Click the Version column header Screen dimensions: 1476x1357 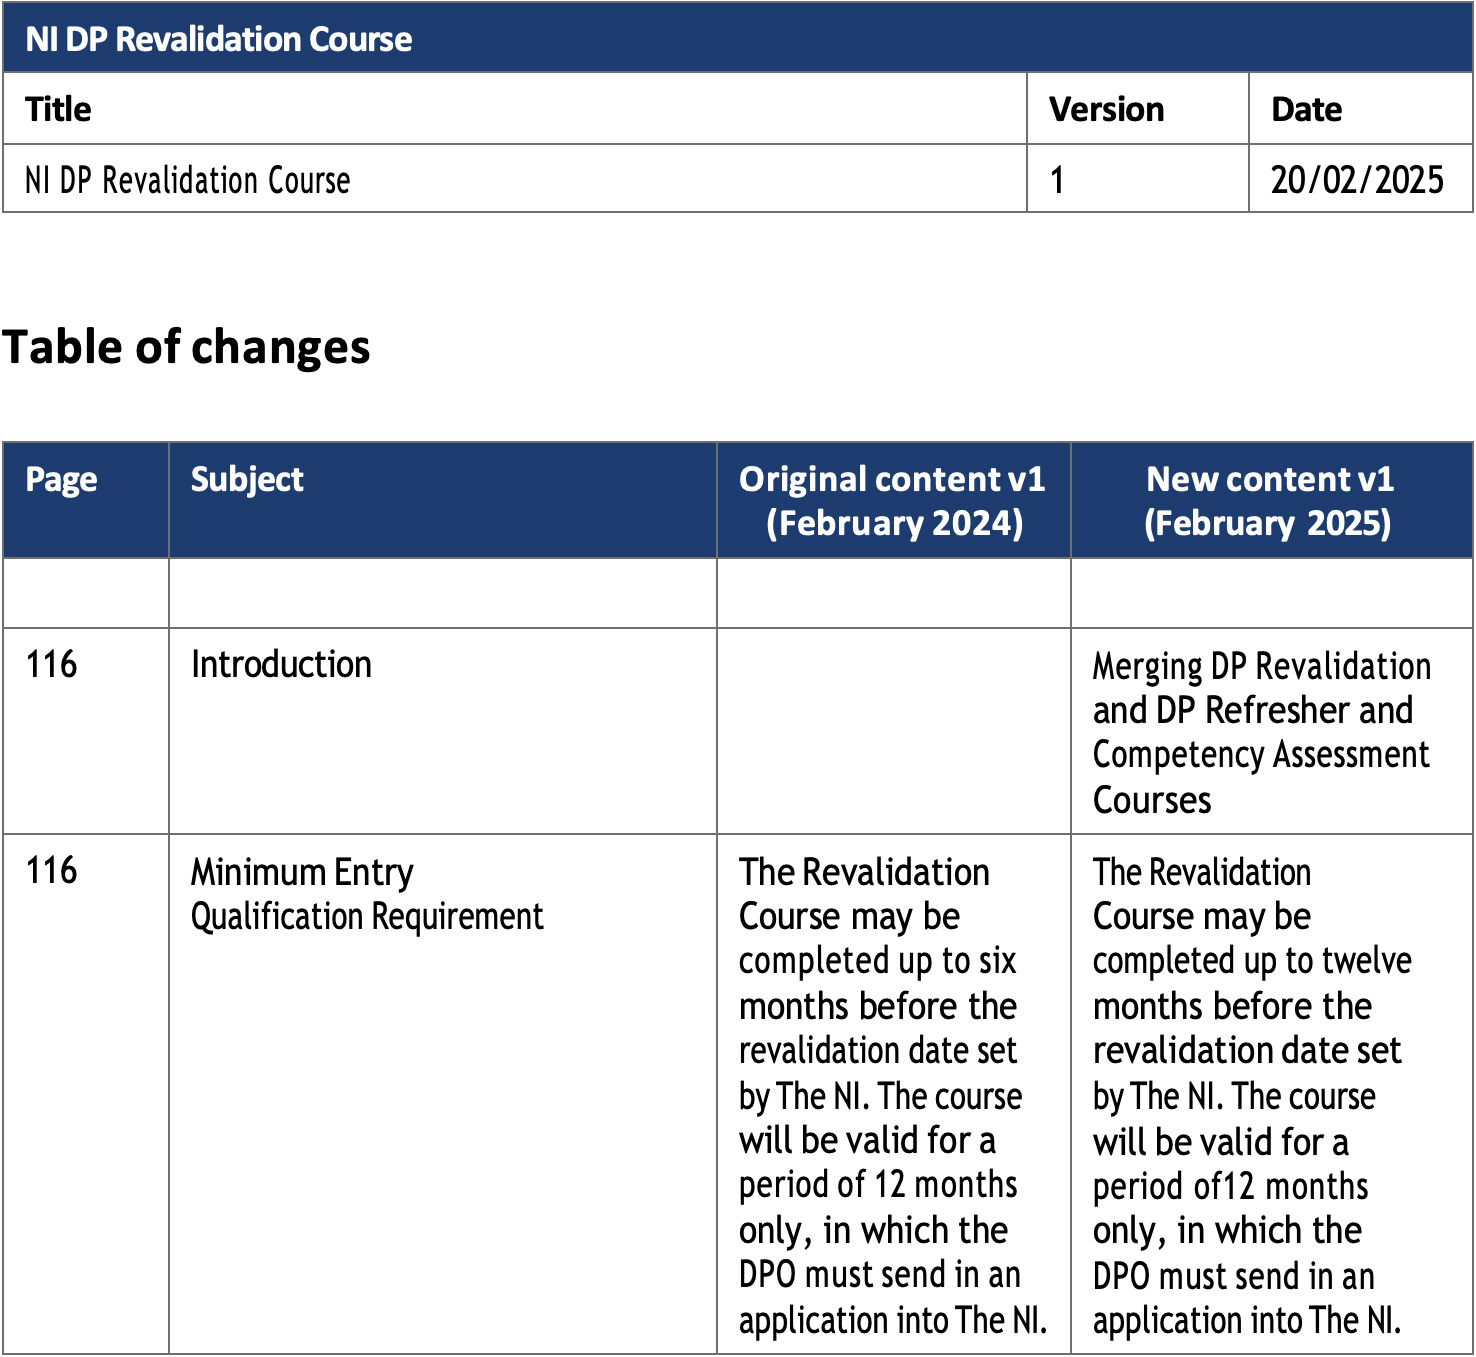(x=1106, y=109)
